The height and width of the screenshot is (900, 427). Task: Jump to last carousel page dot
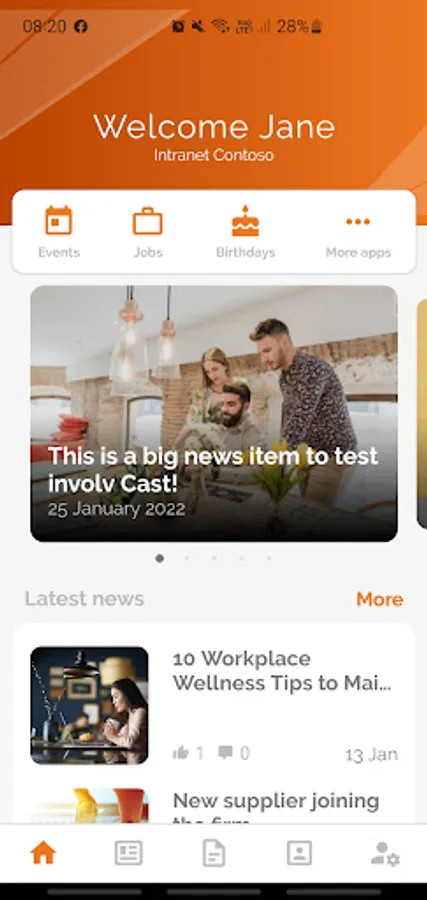(x=269, y=558)
